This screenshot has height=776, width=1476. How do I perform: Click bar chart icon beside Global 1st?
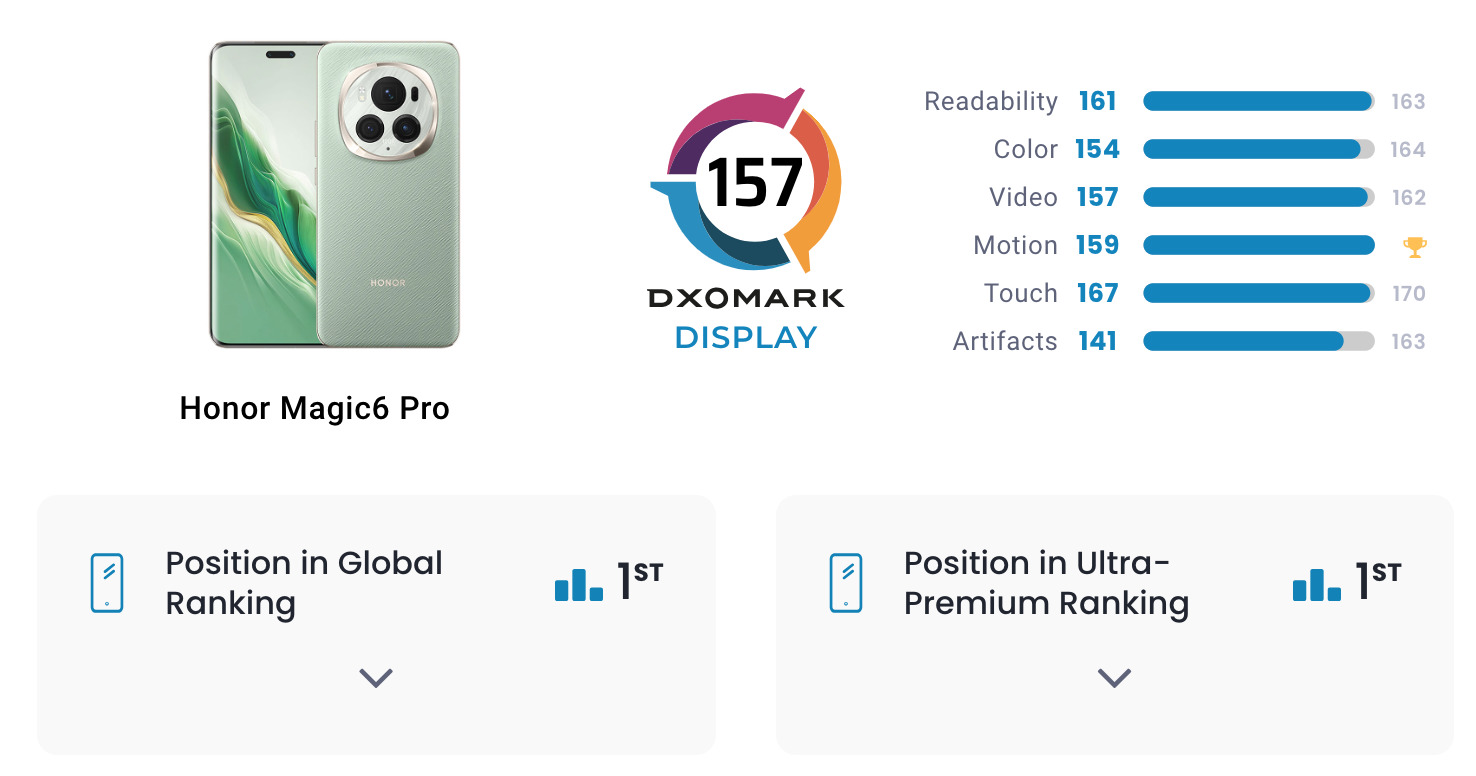[x=579, y=584]
